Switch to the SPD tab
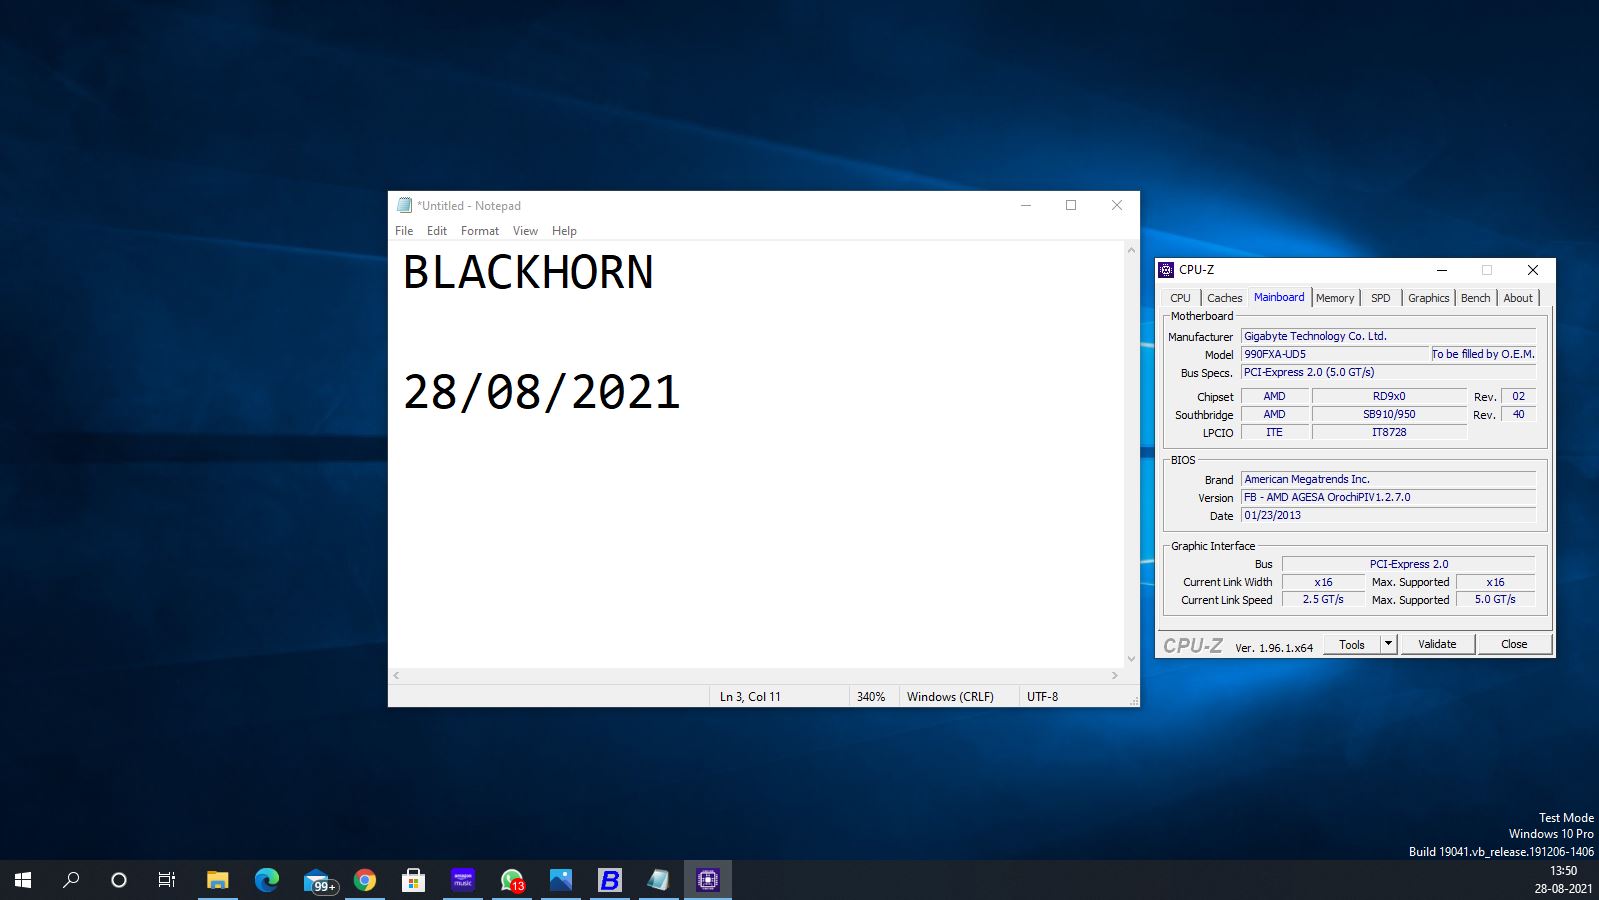1599x900 pixels. coord(1381,298)
